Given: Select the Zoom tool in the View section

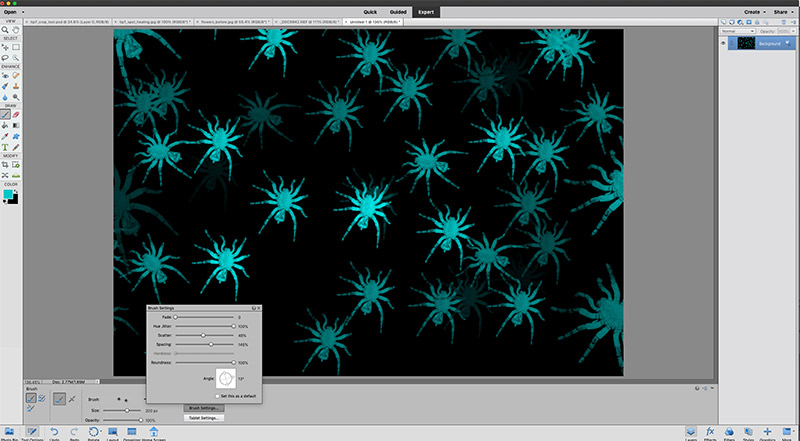Looking at the screenshot, I should click(5, 30).
